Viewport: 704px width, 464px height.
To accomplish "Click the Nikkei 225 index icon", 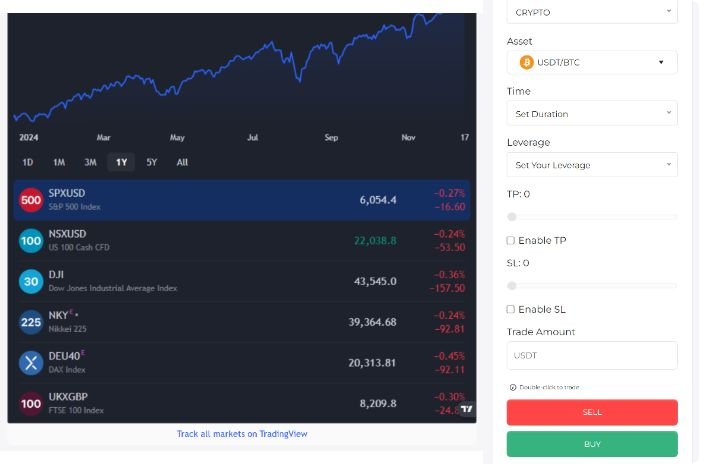I will [x=31, y=322].
